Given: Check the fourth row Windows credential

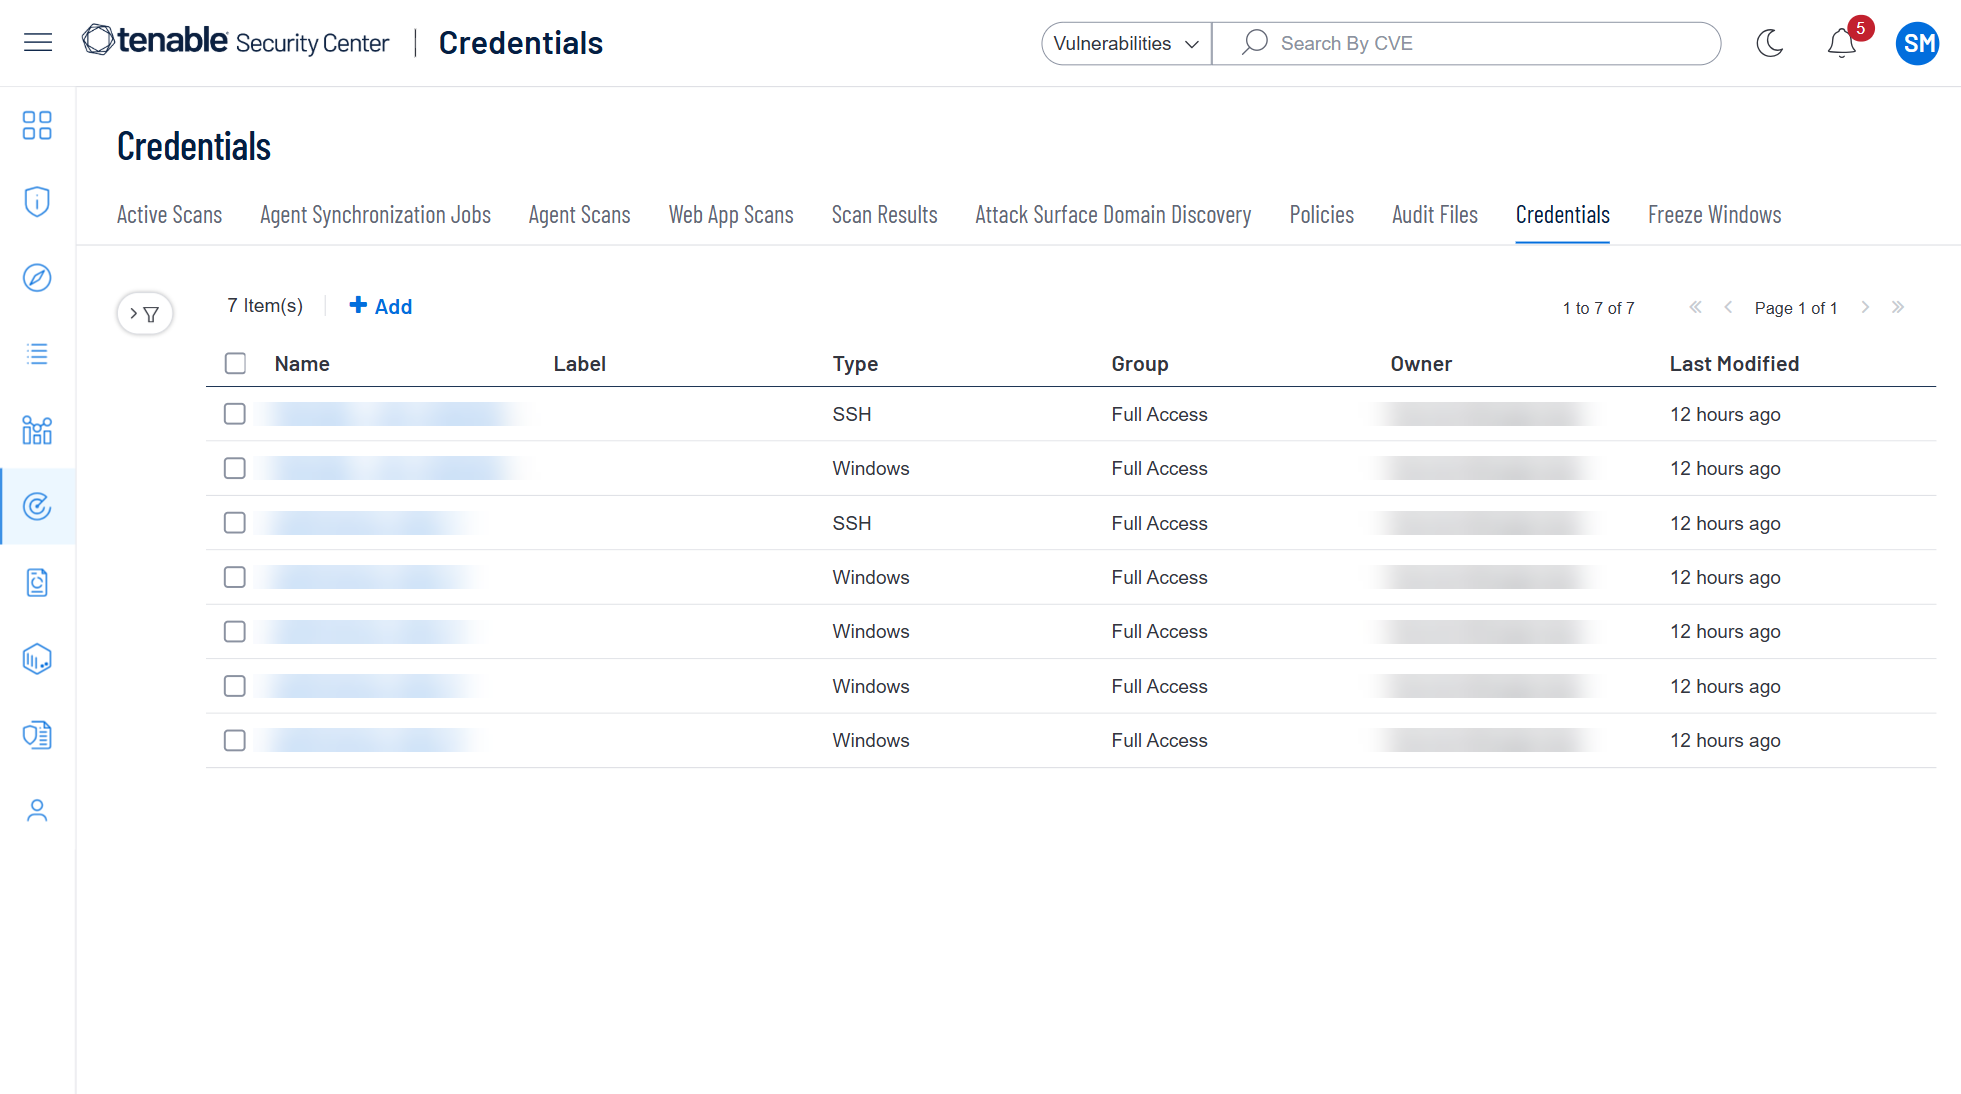Looking at the screenshot, I should (x=235, y=577).
